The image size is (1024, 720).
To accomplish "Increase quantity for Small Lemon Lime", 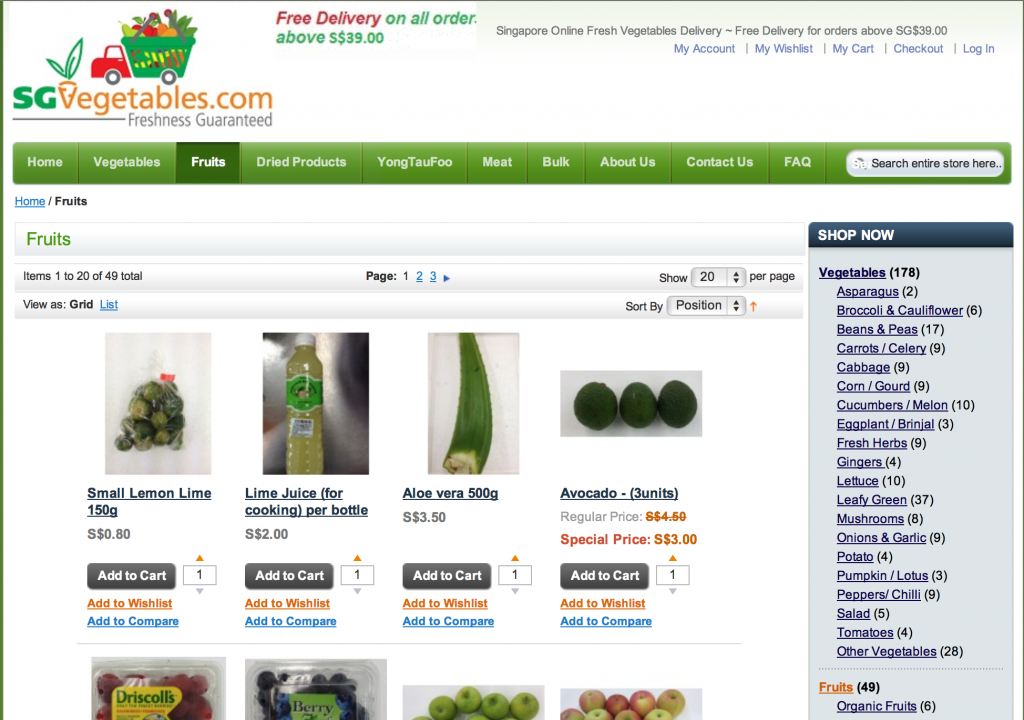I will coord(200,558).
